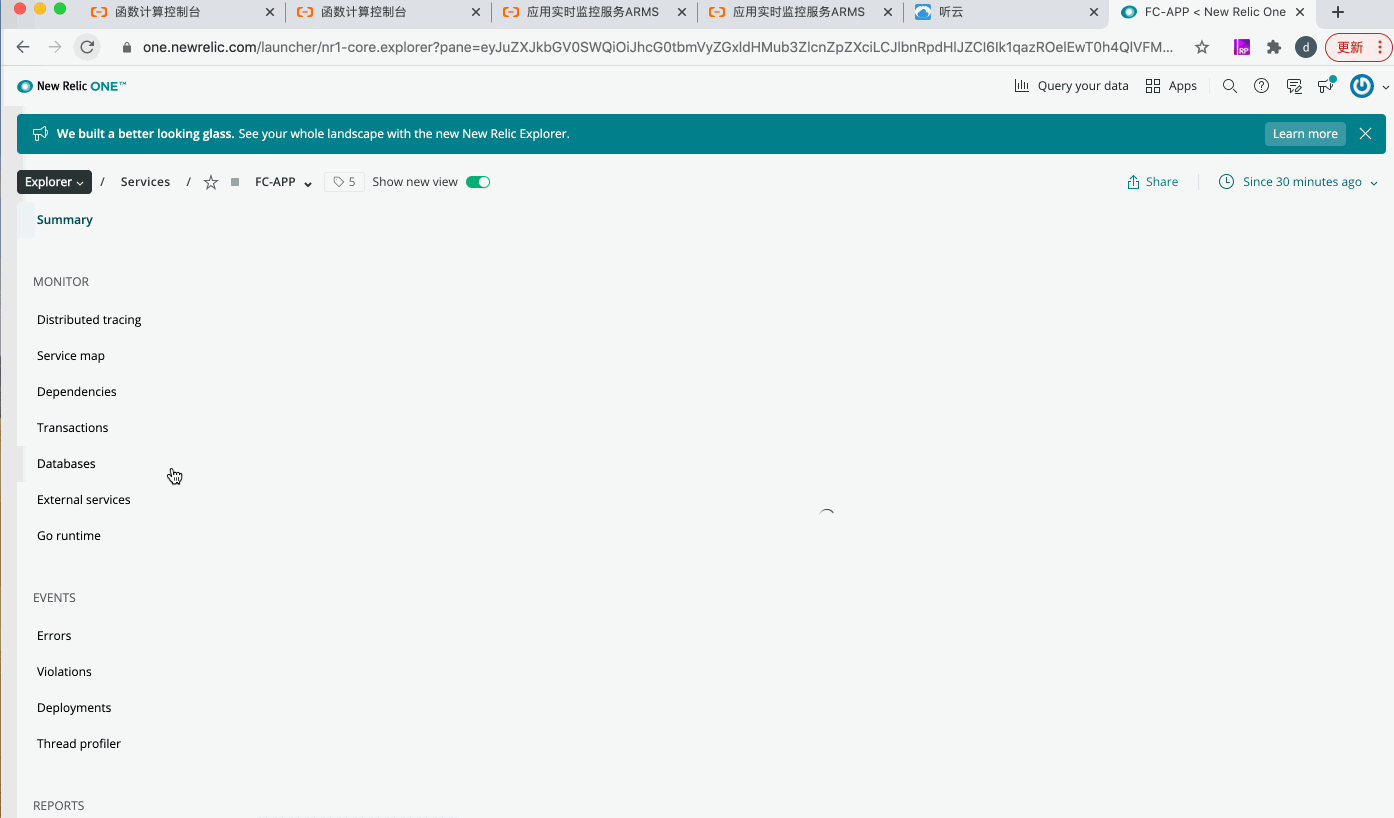Open a new browser tab with plus

1338,12
